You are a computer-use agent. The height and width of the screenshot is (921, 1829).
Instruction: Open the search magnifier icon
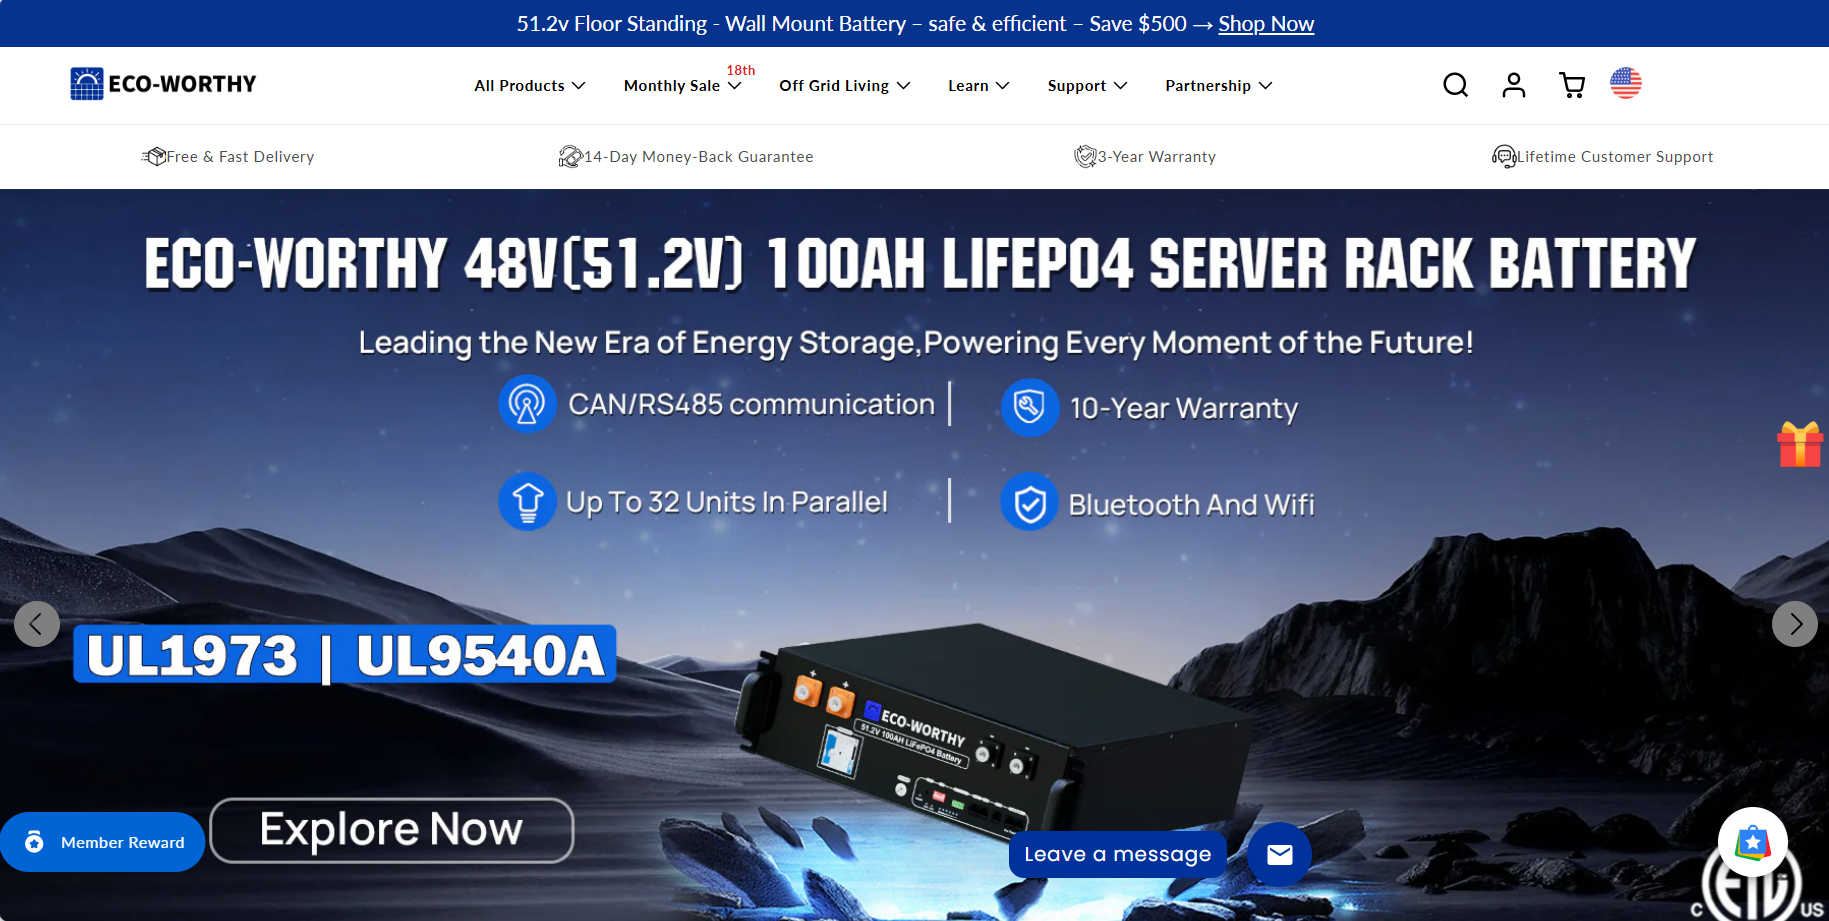(x=1455, y=85)
